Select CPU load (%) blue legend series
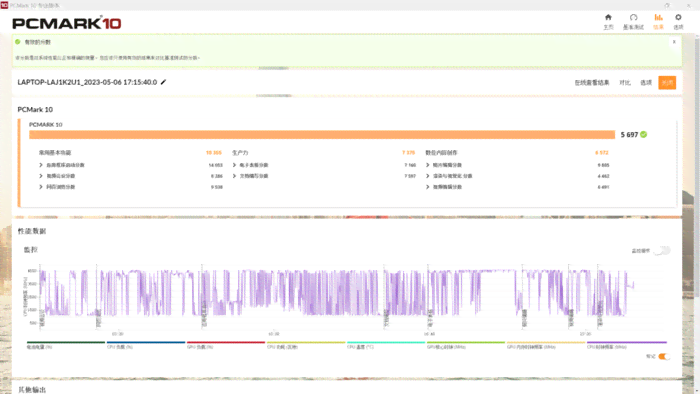This screenshot has width=700, height=394. point(146,345)
